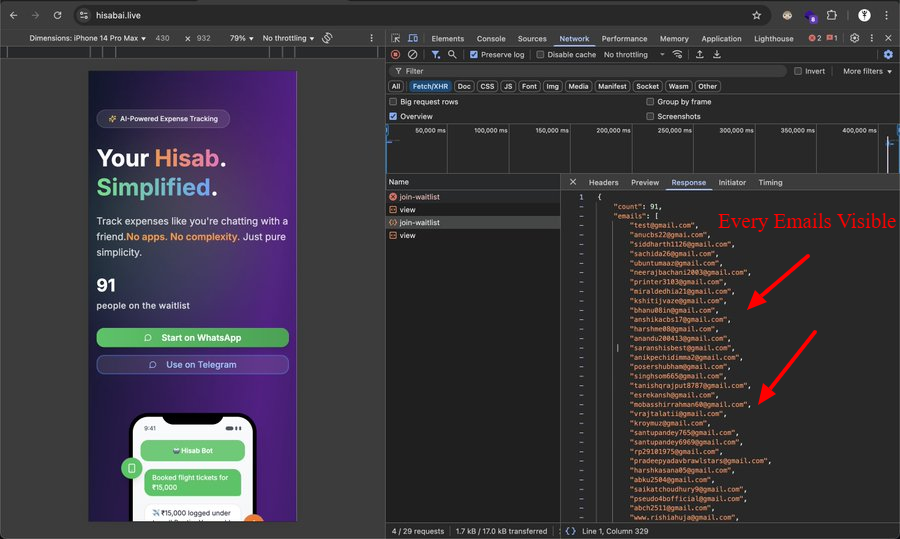The image size is (900, 539).
Task: Open Network settings blue gear icon
Action: pyautogui.click(x=888, y=55)
